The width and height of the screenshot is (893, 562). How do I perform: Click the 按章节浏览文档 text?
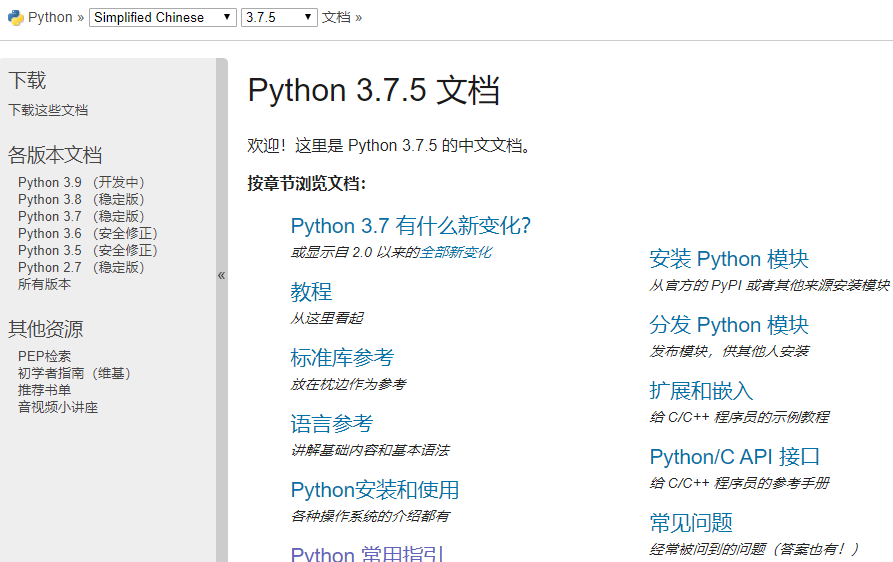(x=306, y=183)
